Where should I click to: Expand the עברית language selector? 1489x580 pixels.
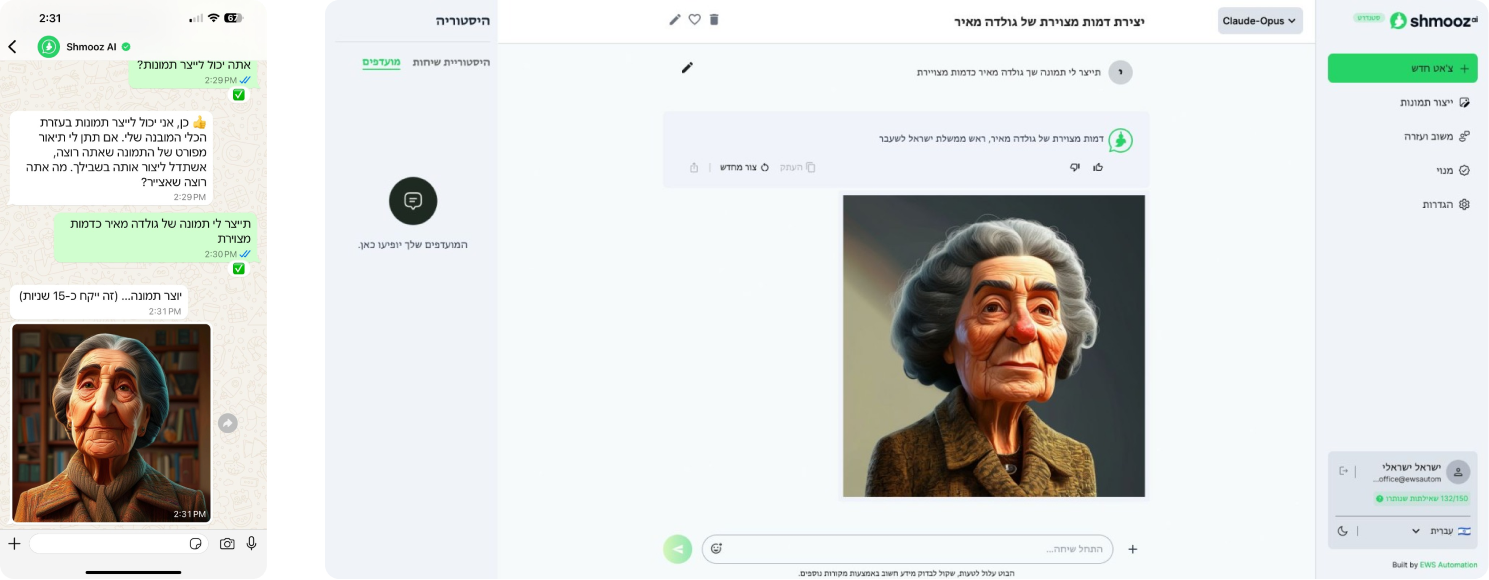click(x=1416, y=531)
